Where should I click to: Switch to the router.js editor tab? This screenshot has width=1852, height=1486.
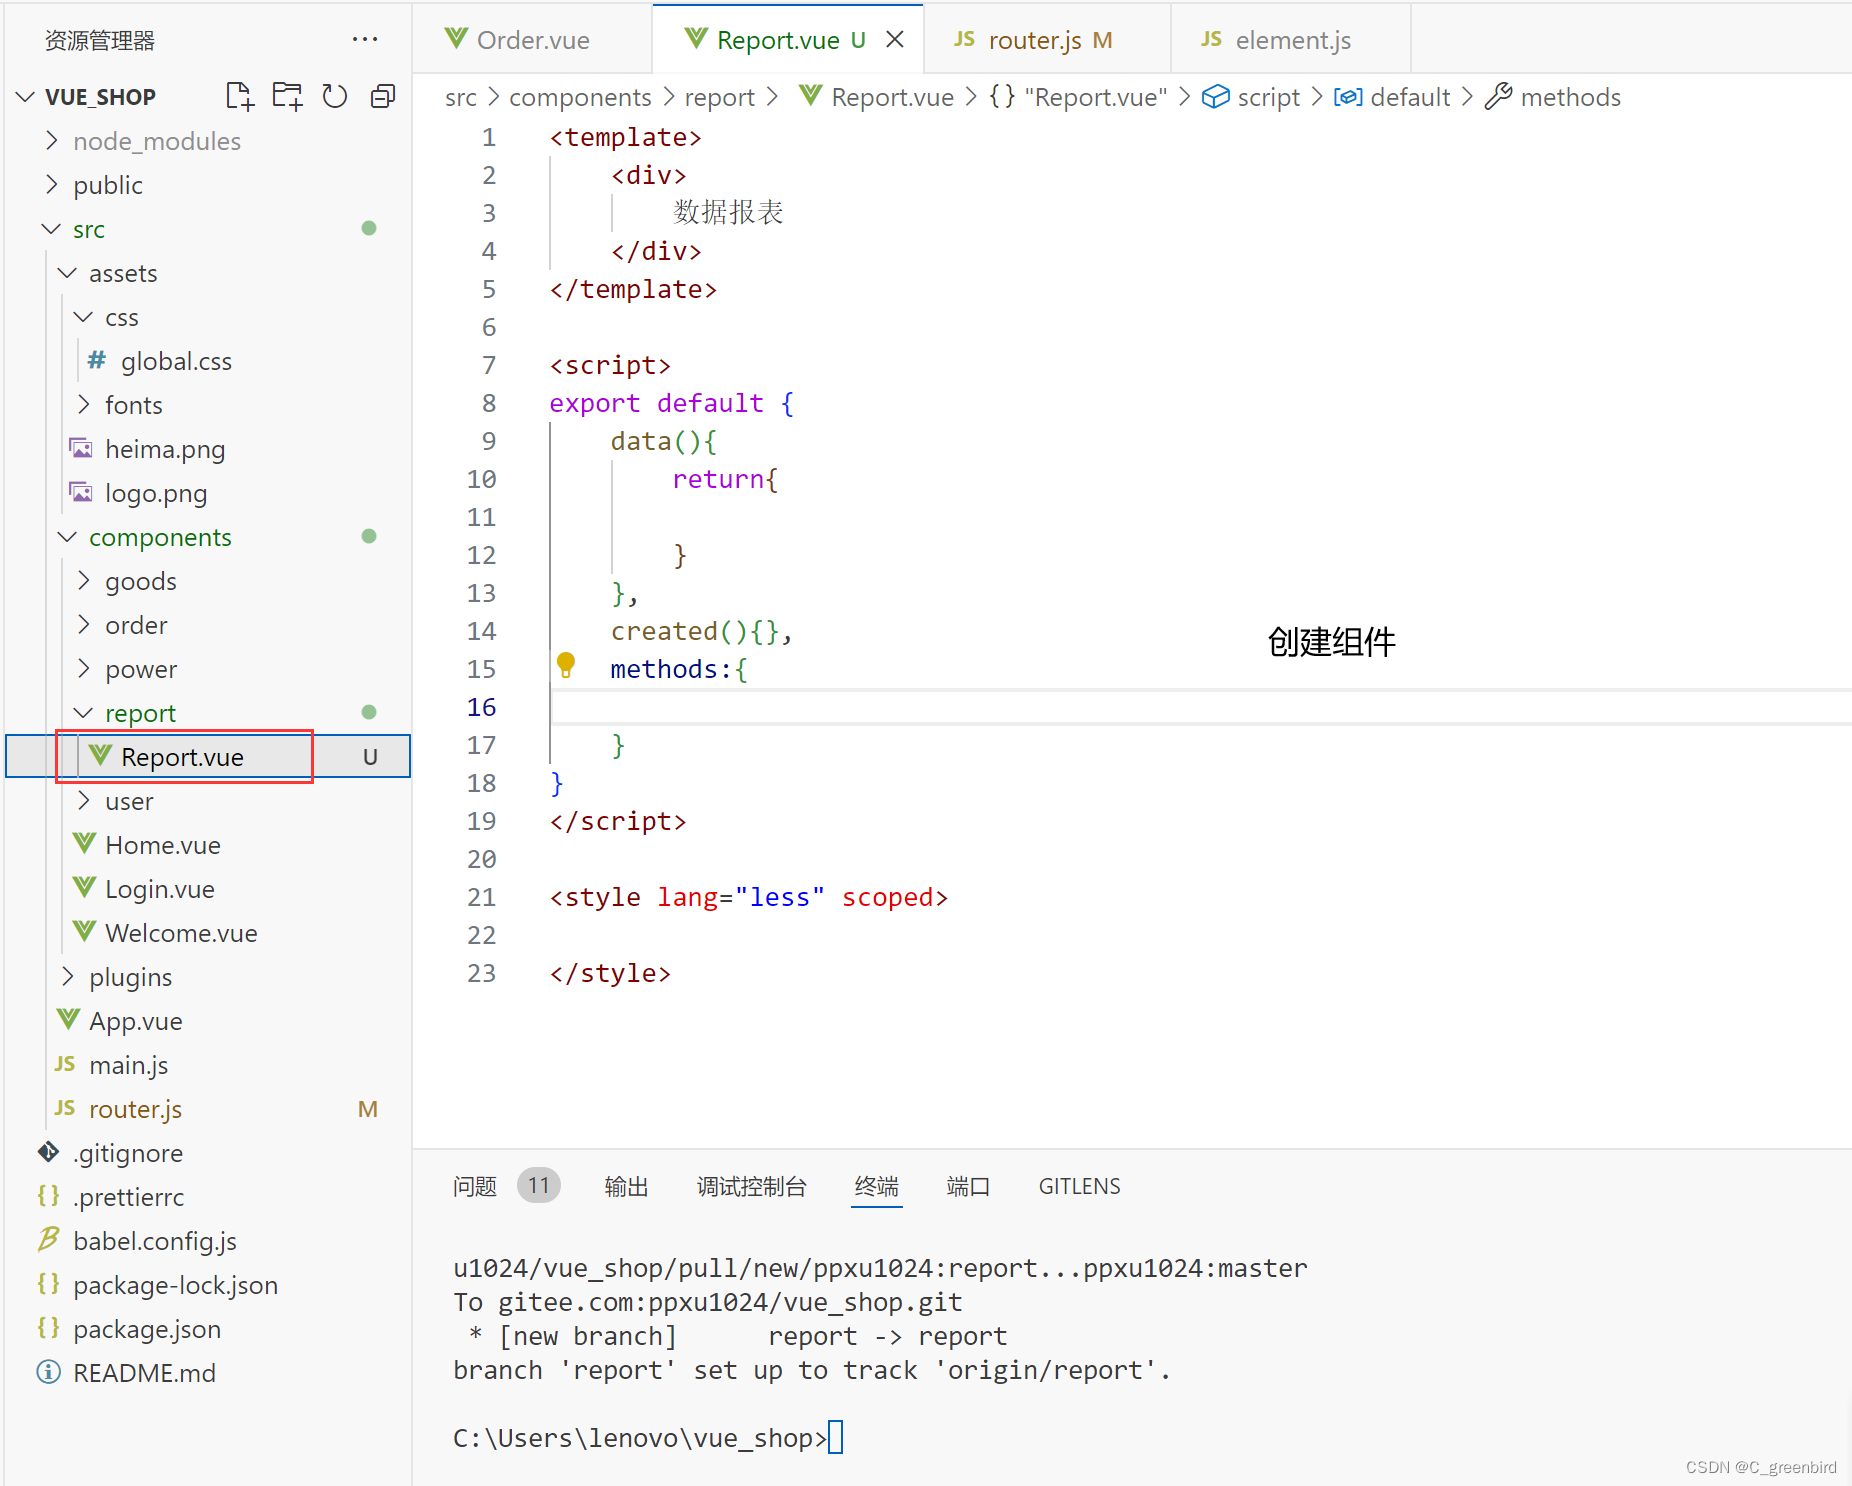coord(1048,39)
